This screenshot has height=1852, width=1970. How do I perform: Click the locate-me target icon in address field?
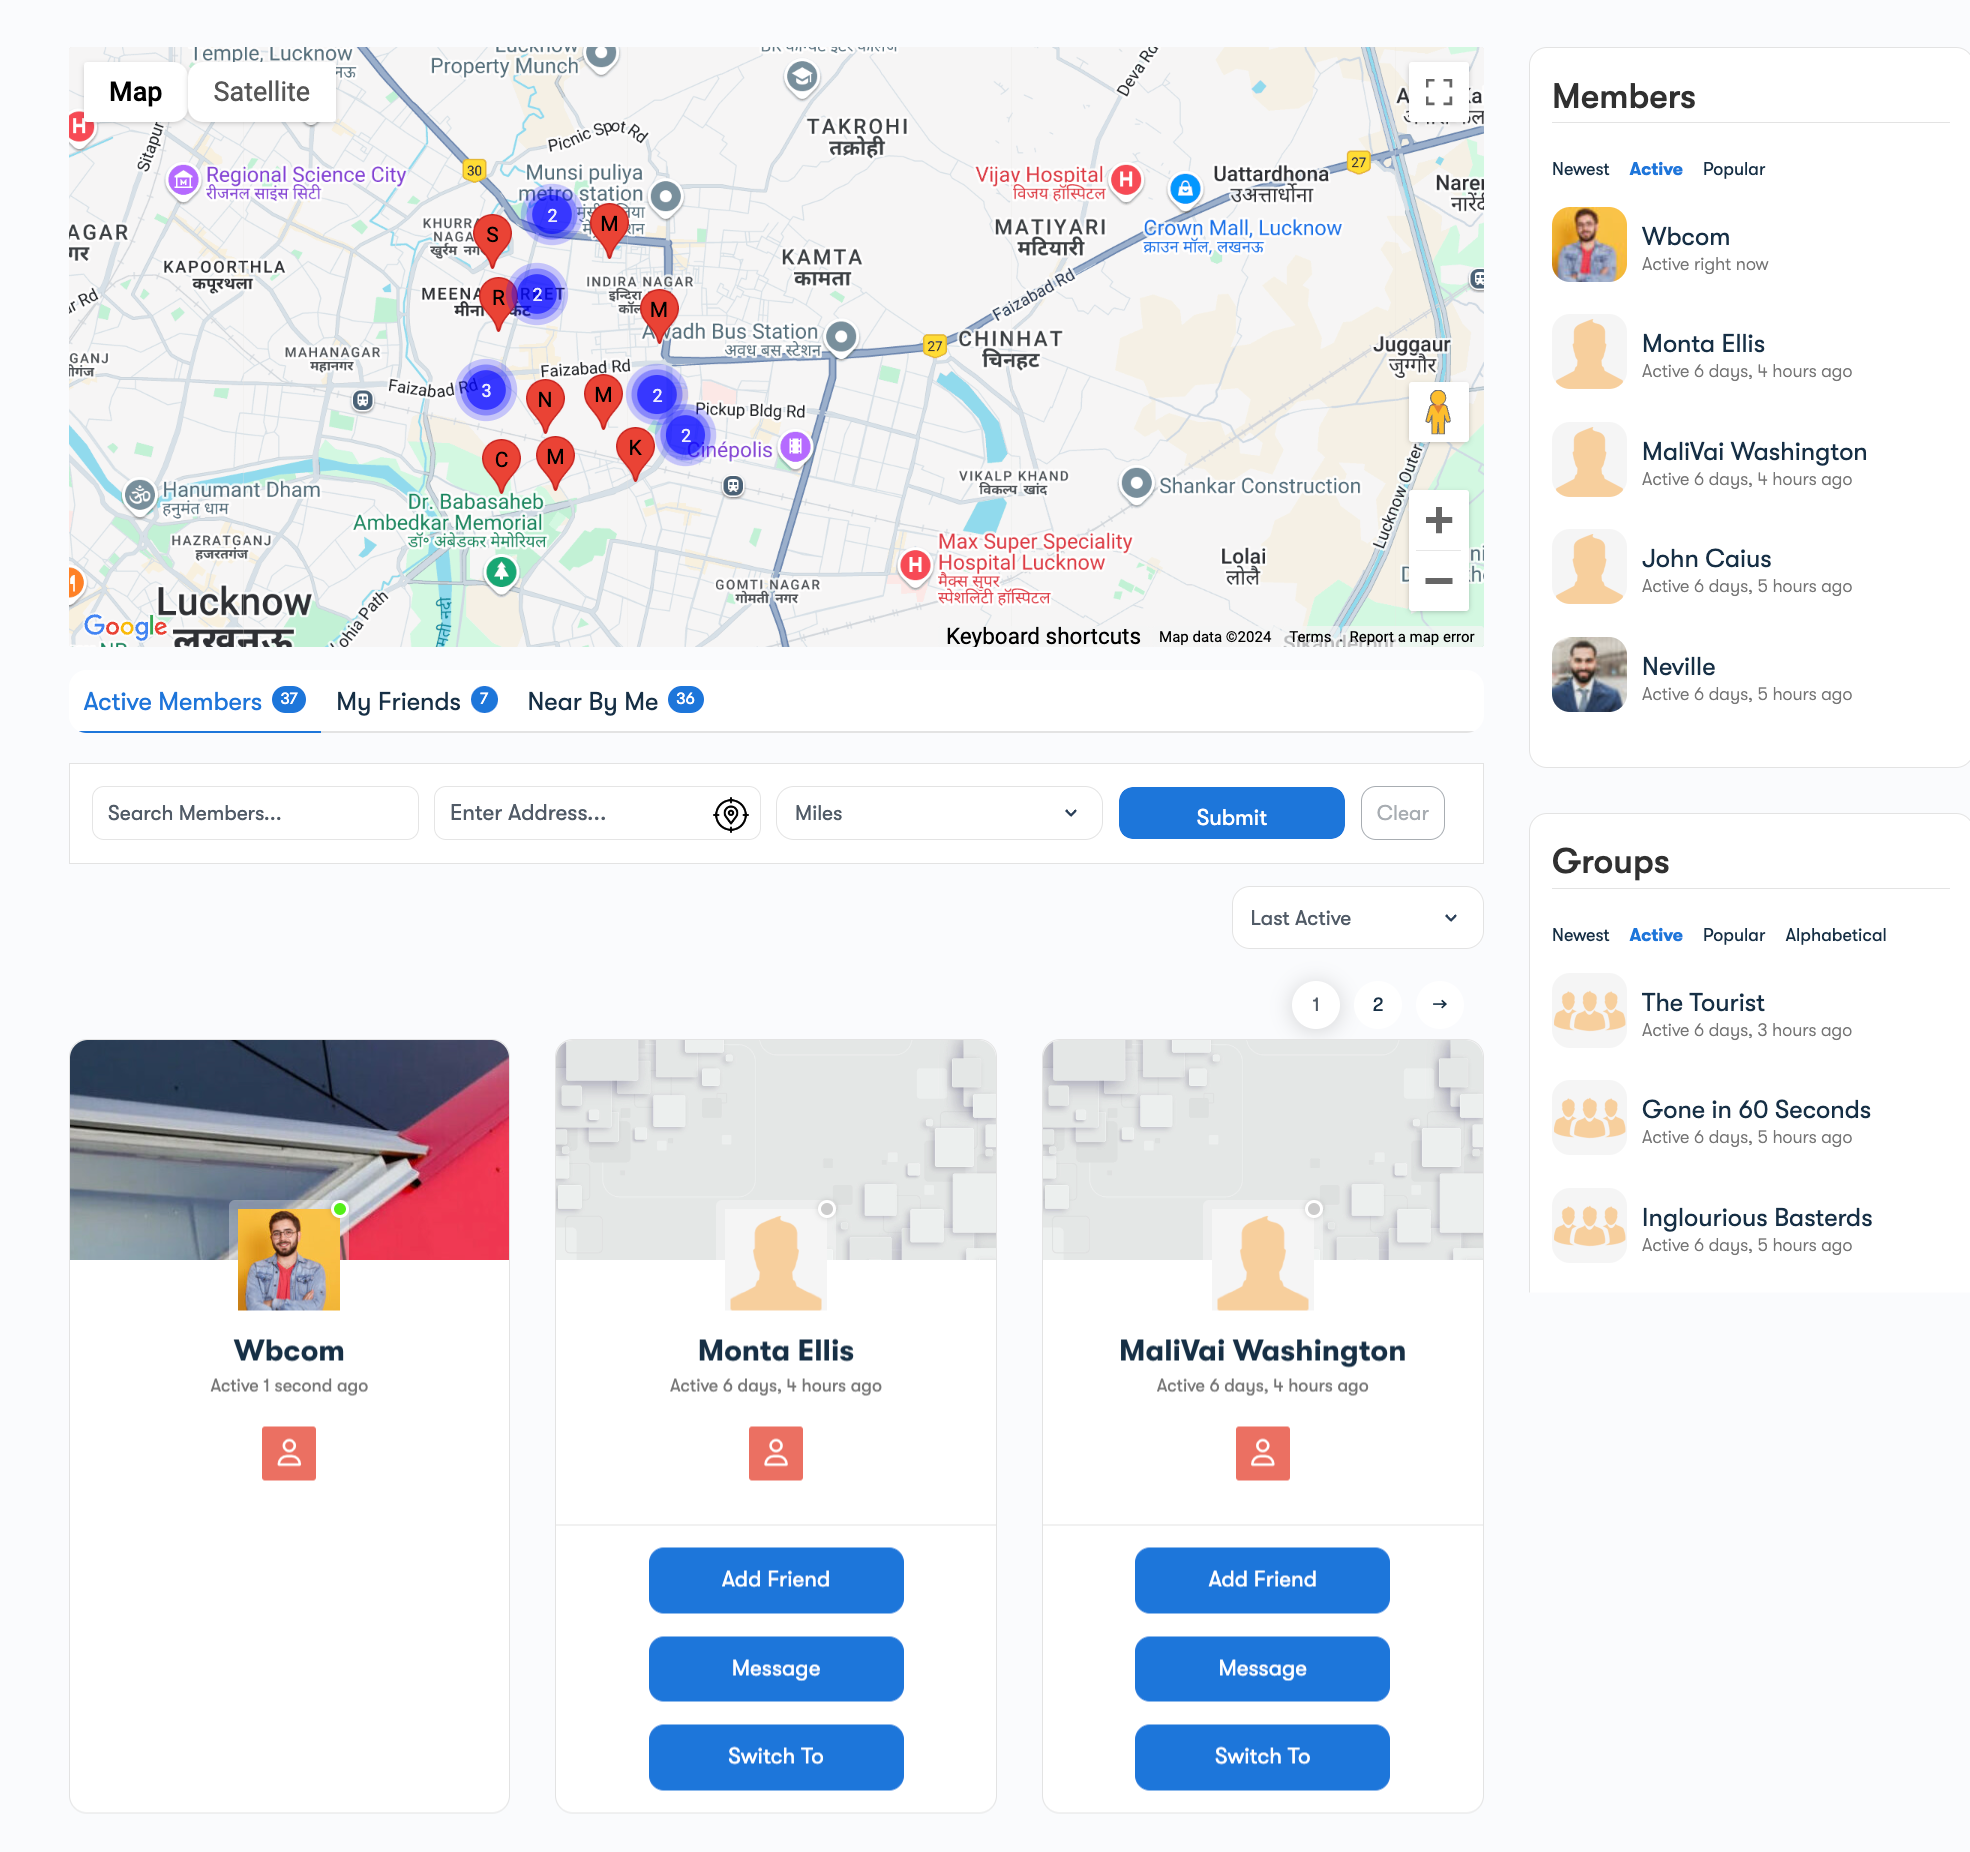731,814
